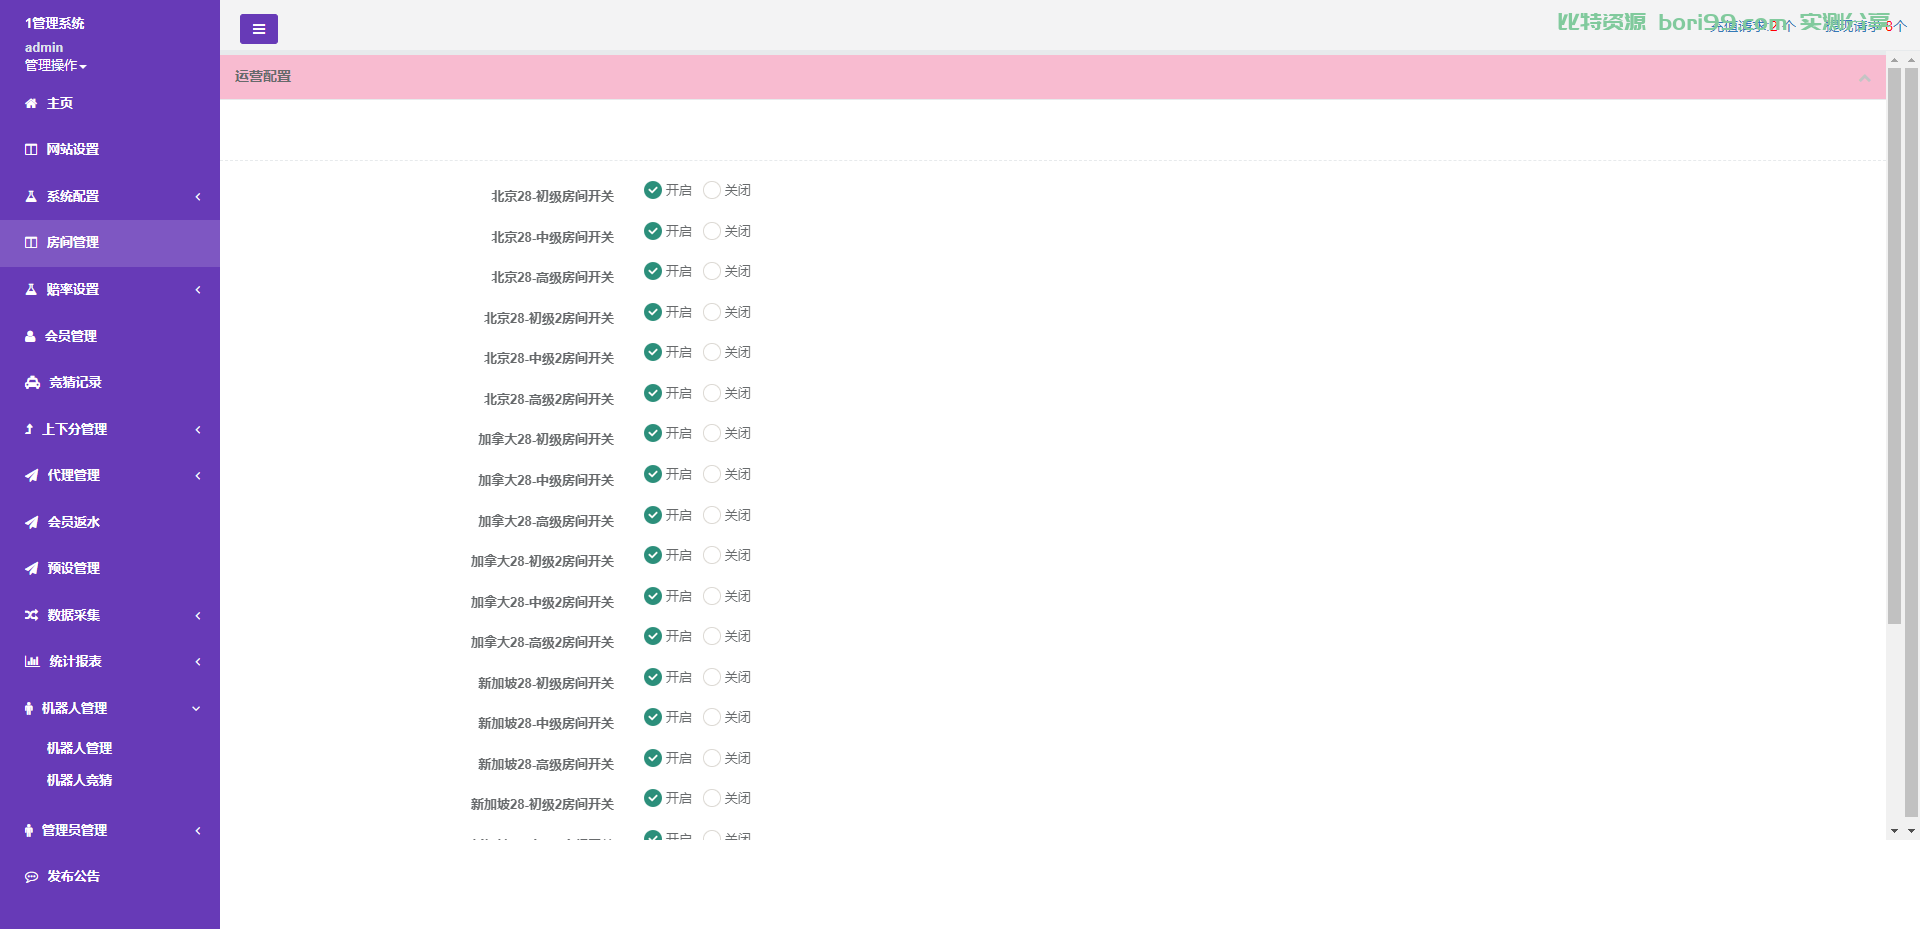
Task: Expand the 代理管理 submenu arrow
Action: [198, 475]
